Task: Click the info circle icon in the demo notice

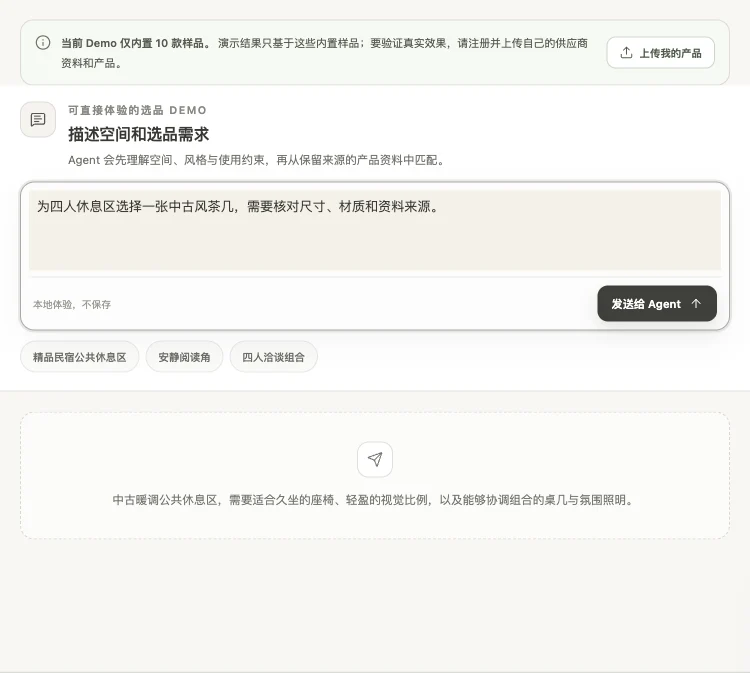Action: click(x=43, y=43)
